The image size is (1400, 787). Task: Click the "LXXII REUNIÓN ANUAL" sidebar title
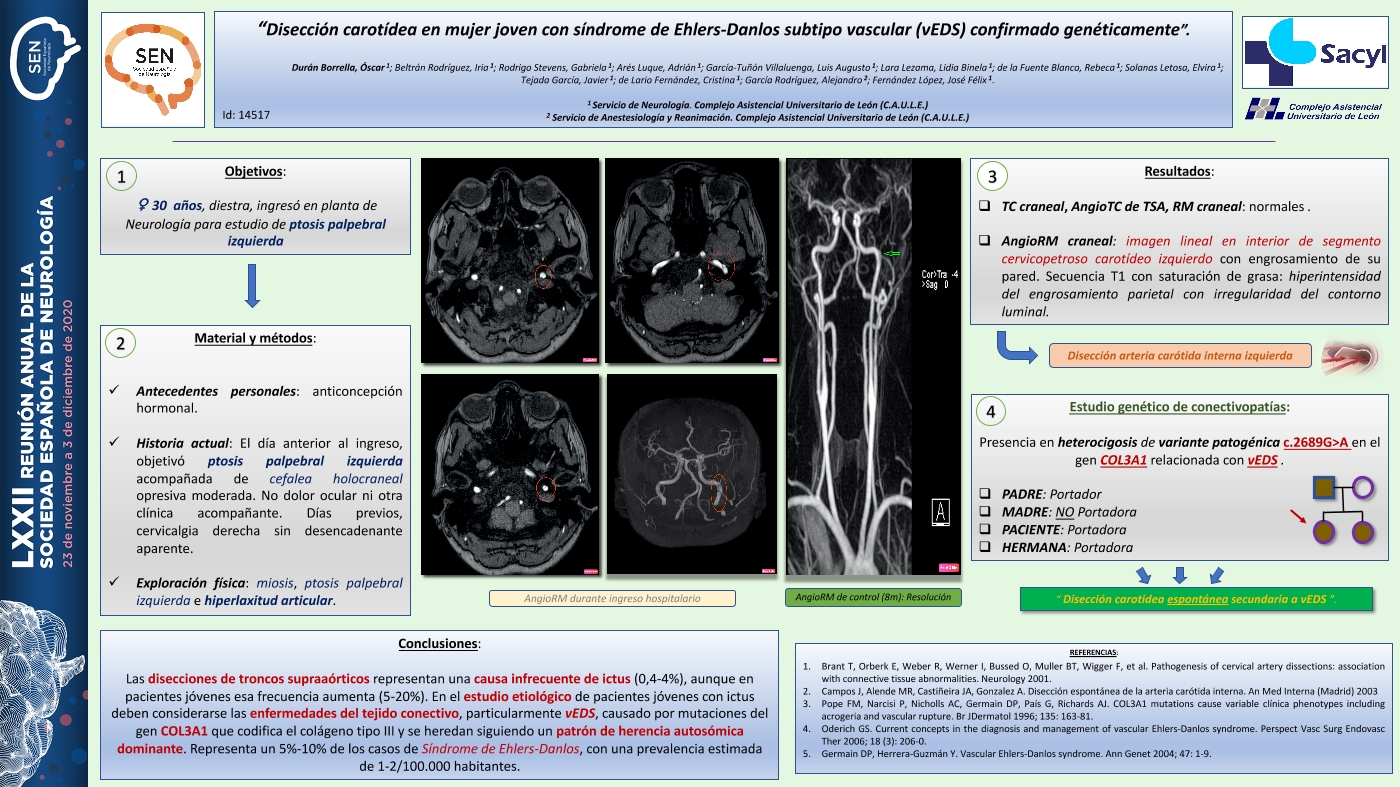tap(26, 416)
